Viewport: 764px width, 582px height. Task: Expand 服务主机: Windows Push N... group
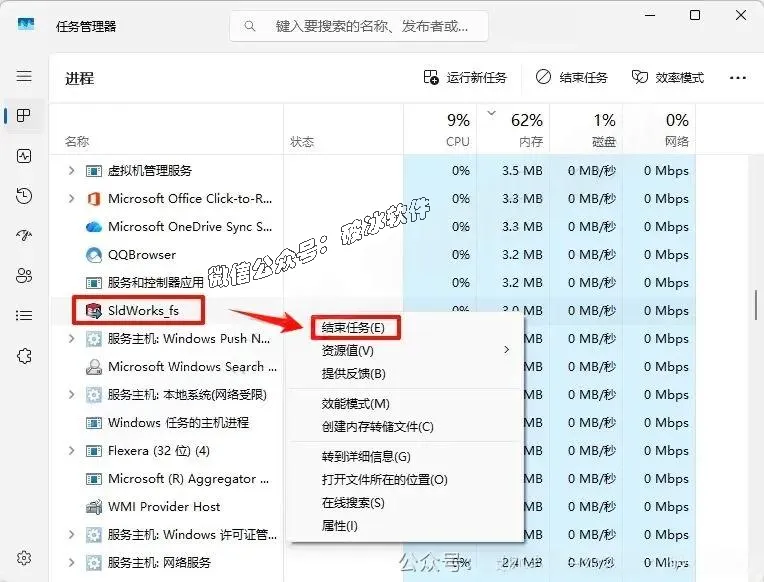72,338
